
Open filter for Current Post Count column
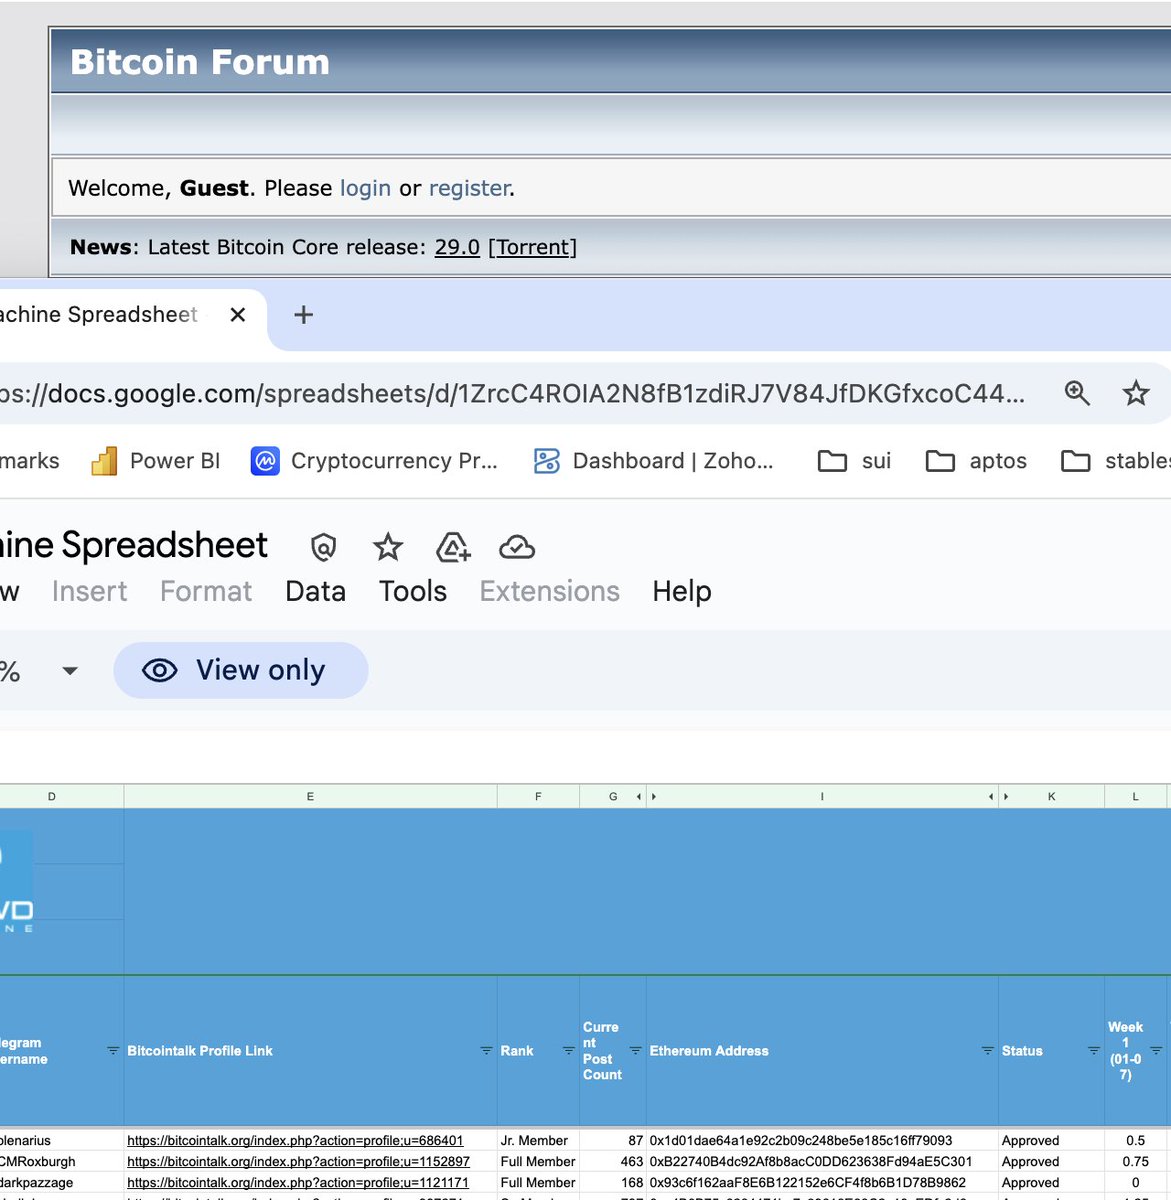635,1051
